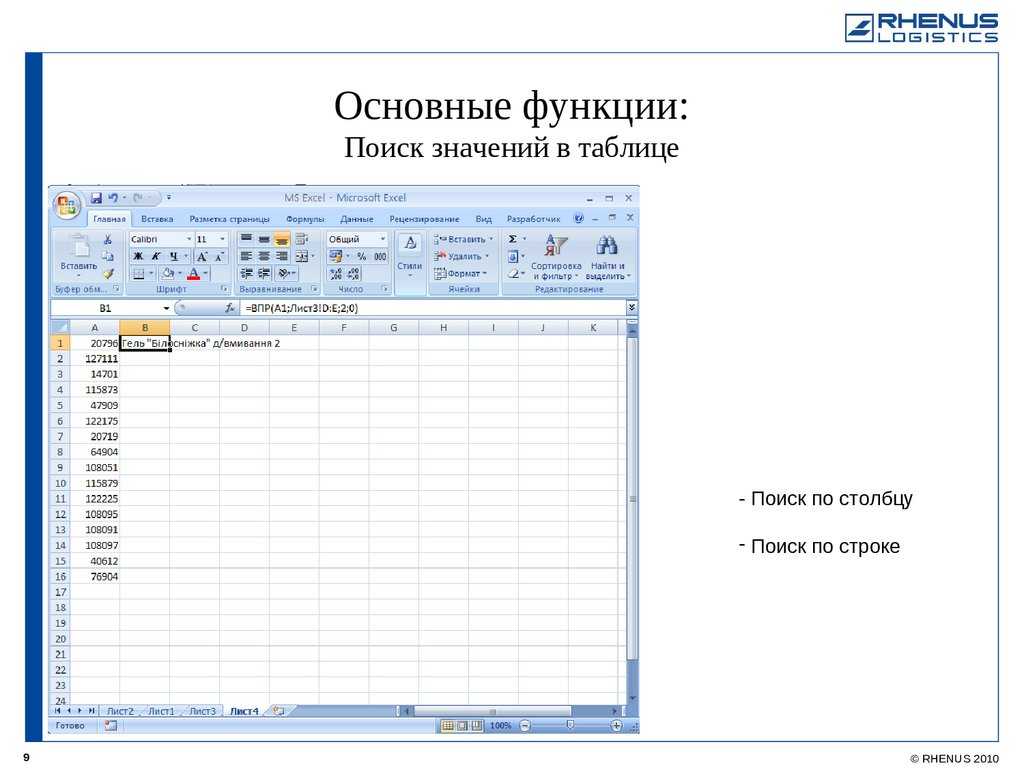Image resolution: width=1024 pixels, height=768 pixels.
Task: Expand the Name Box B1 dropdown arrow
Action: [167, 308]
